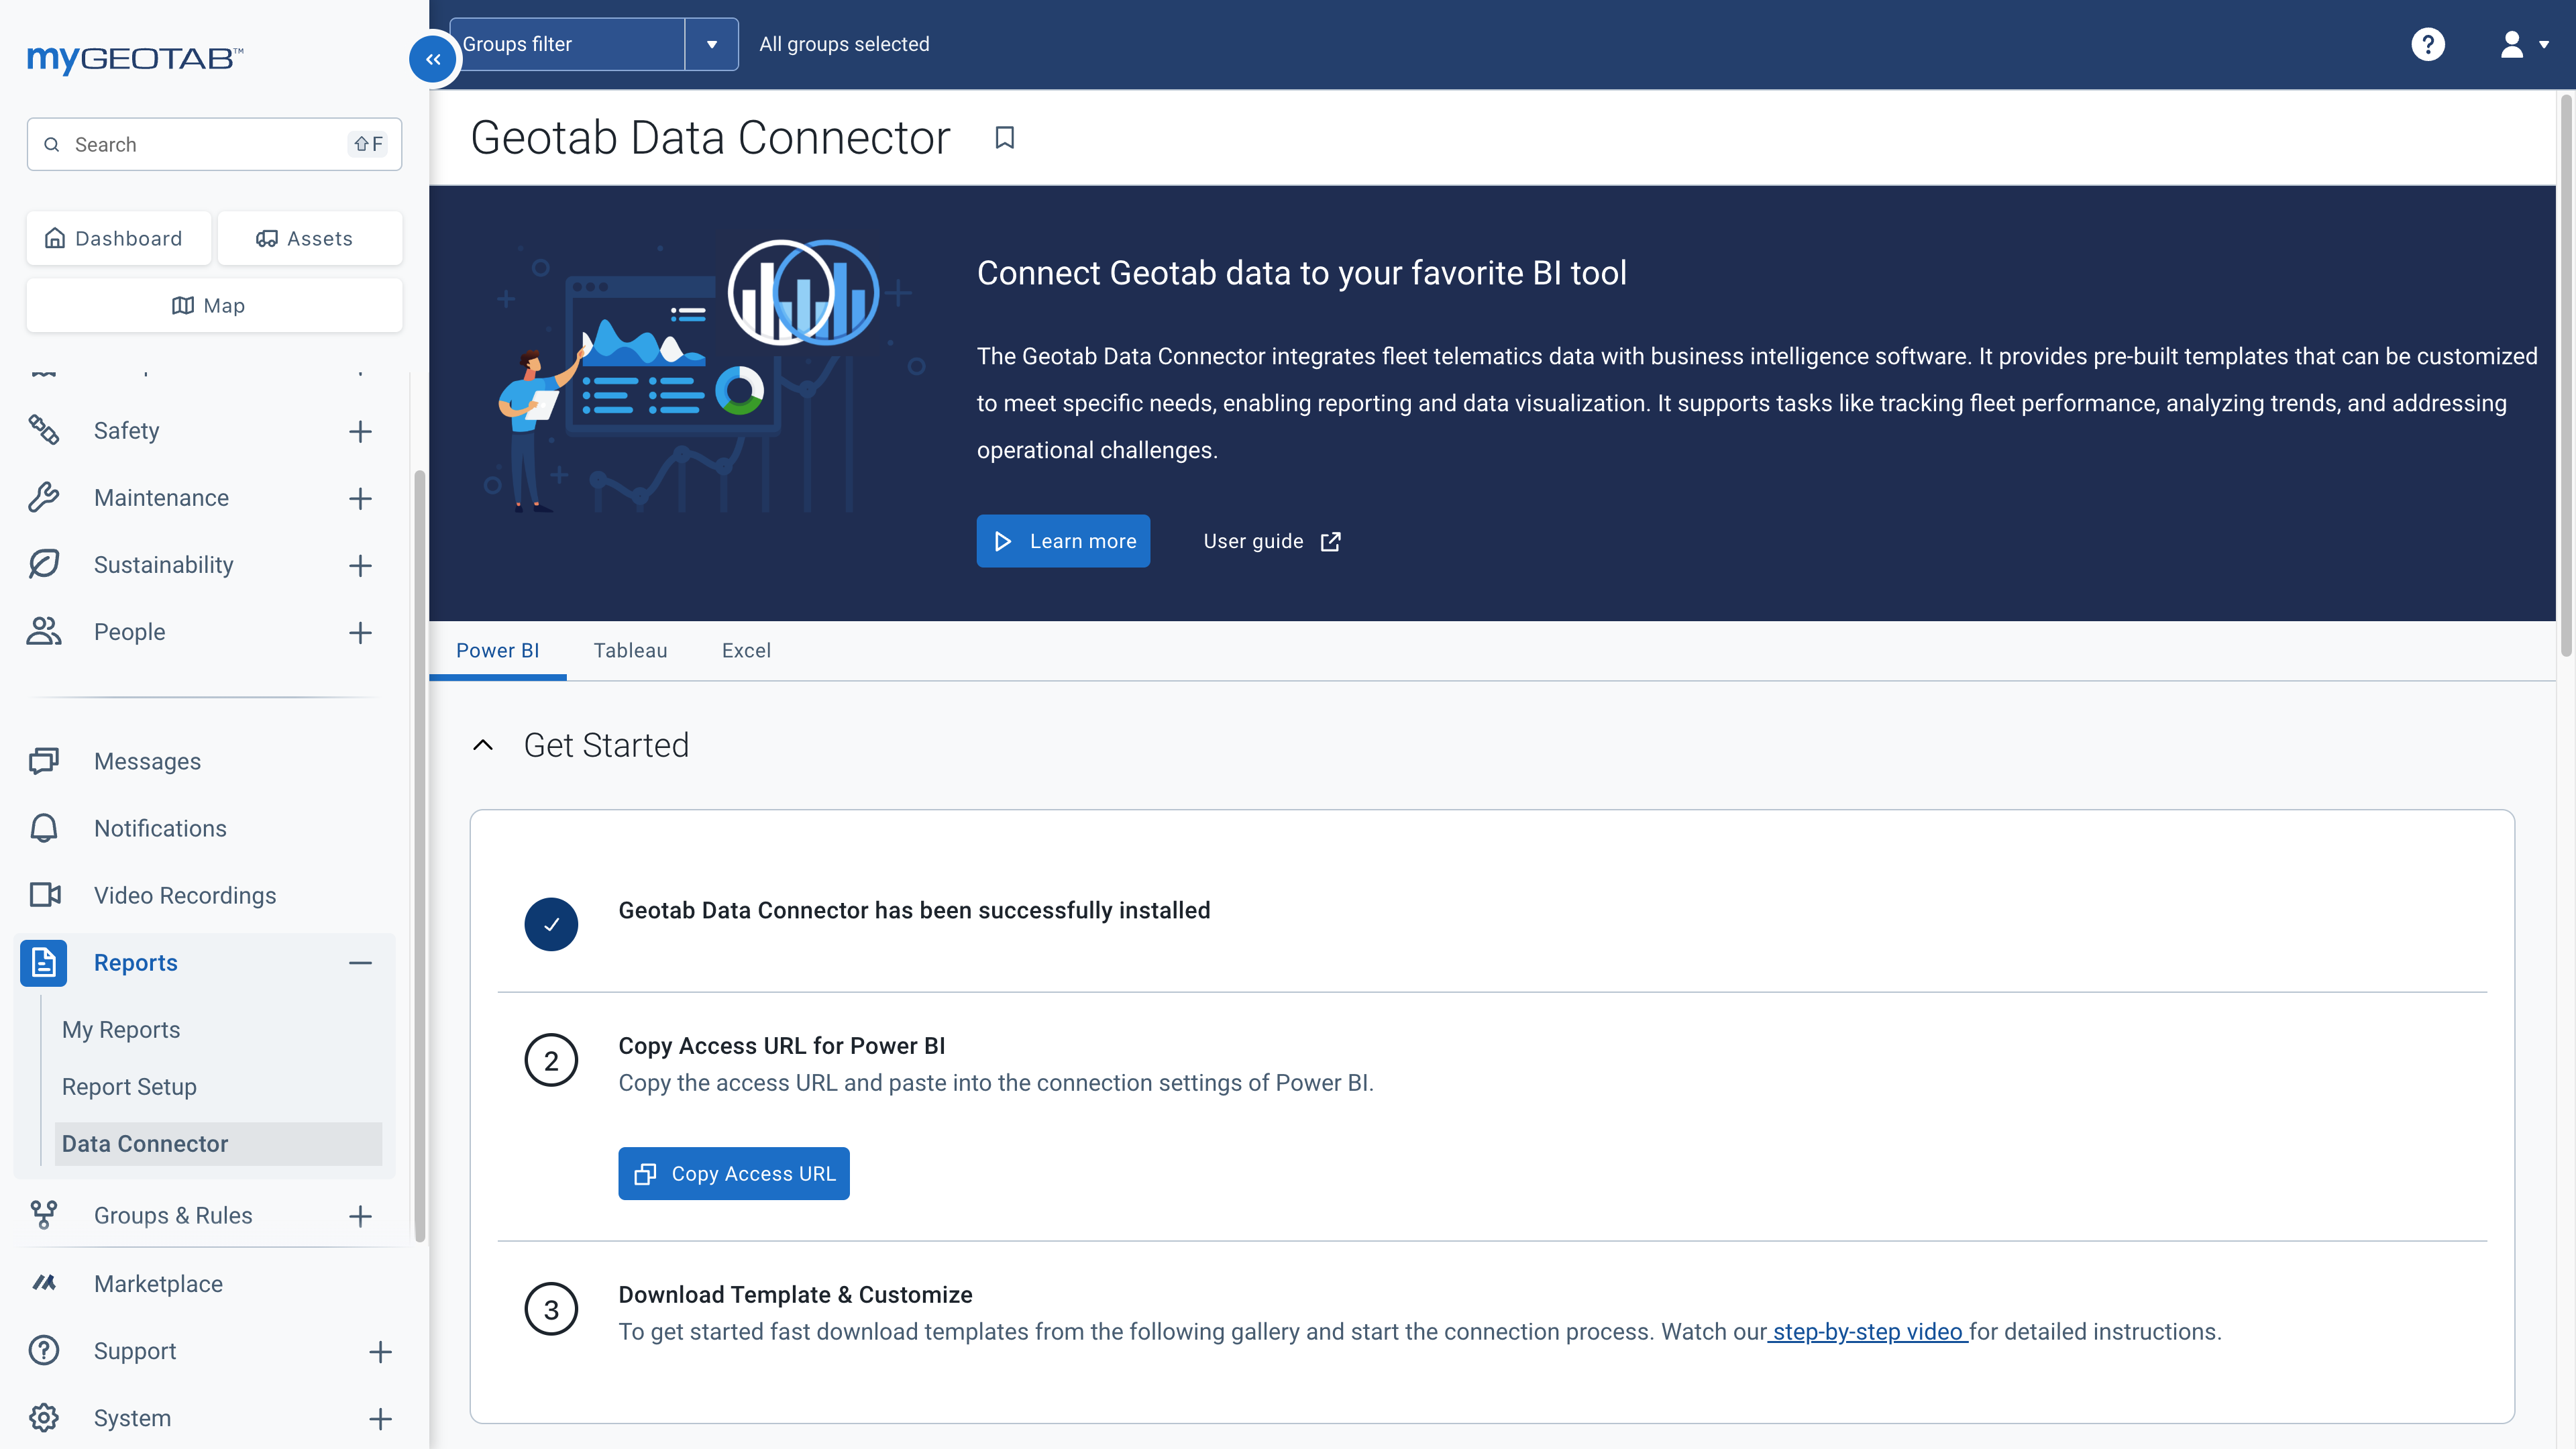Click the Groups filter field
Viewport: 2576px width, 1449px height.
coord(567,44)
